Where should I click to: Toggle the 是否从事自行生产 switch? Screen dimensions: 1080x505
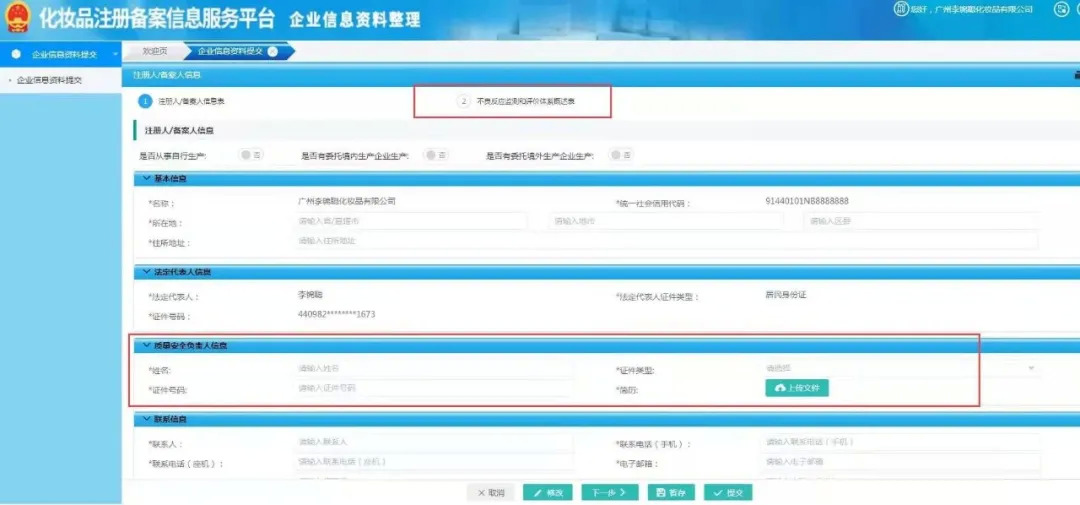point(251,155)
